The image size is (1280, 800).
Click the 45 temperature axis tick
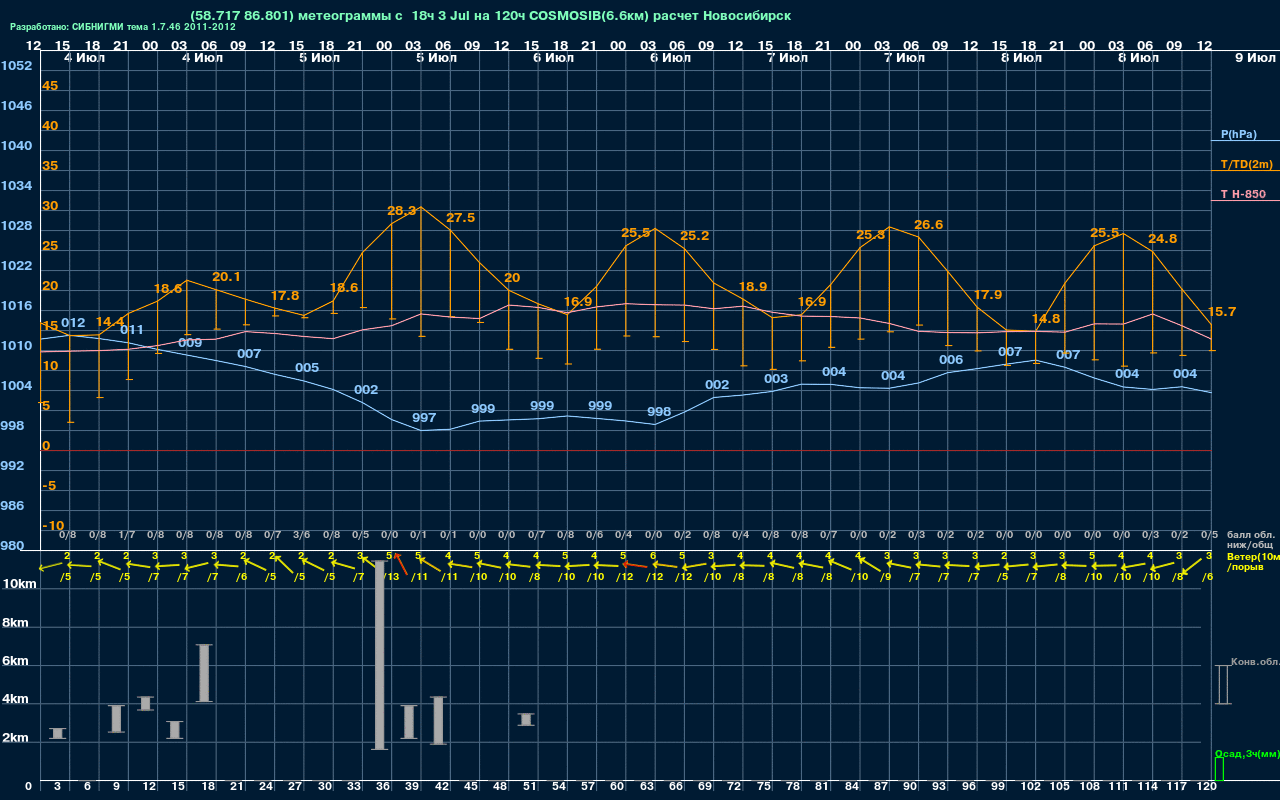coord(50,86)
